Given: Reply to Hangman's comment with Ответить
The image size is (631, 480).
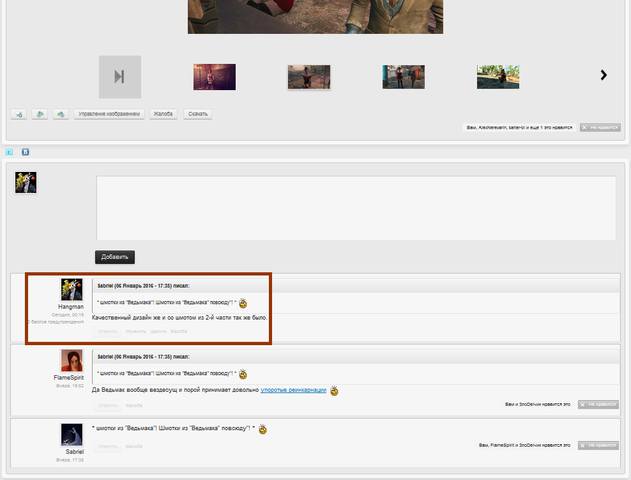Looking at the screenshot, I should pyautogui.click(x=108, y=332).
